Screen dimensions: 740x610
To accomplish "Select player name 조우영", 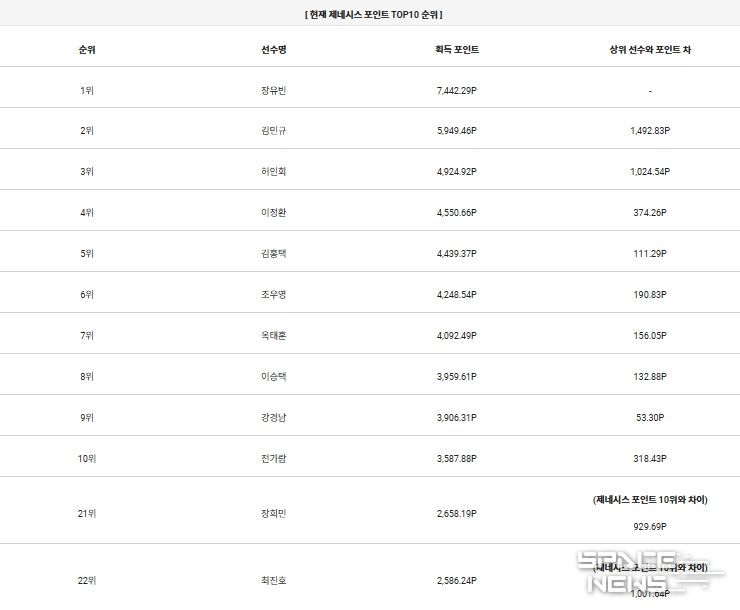I will (274, 295).
